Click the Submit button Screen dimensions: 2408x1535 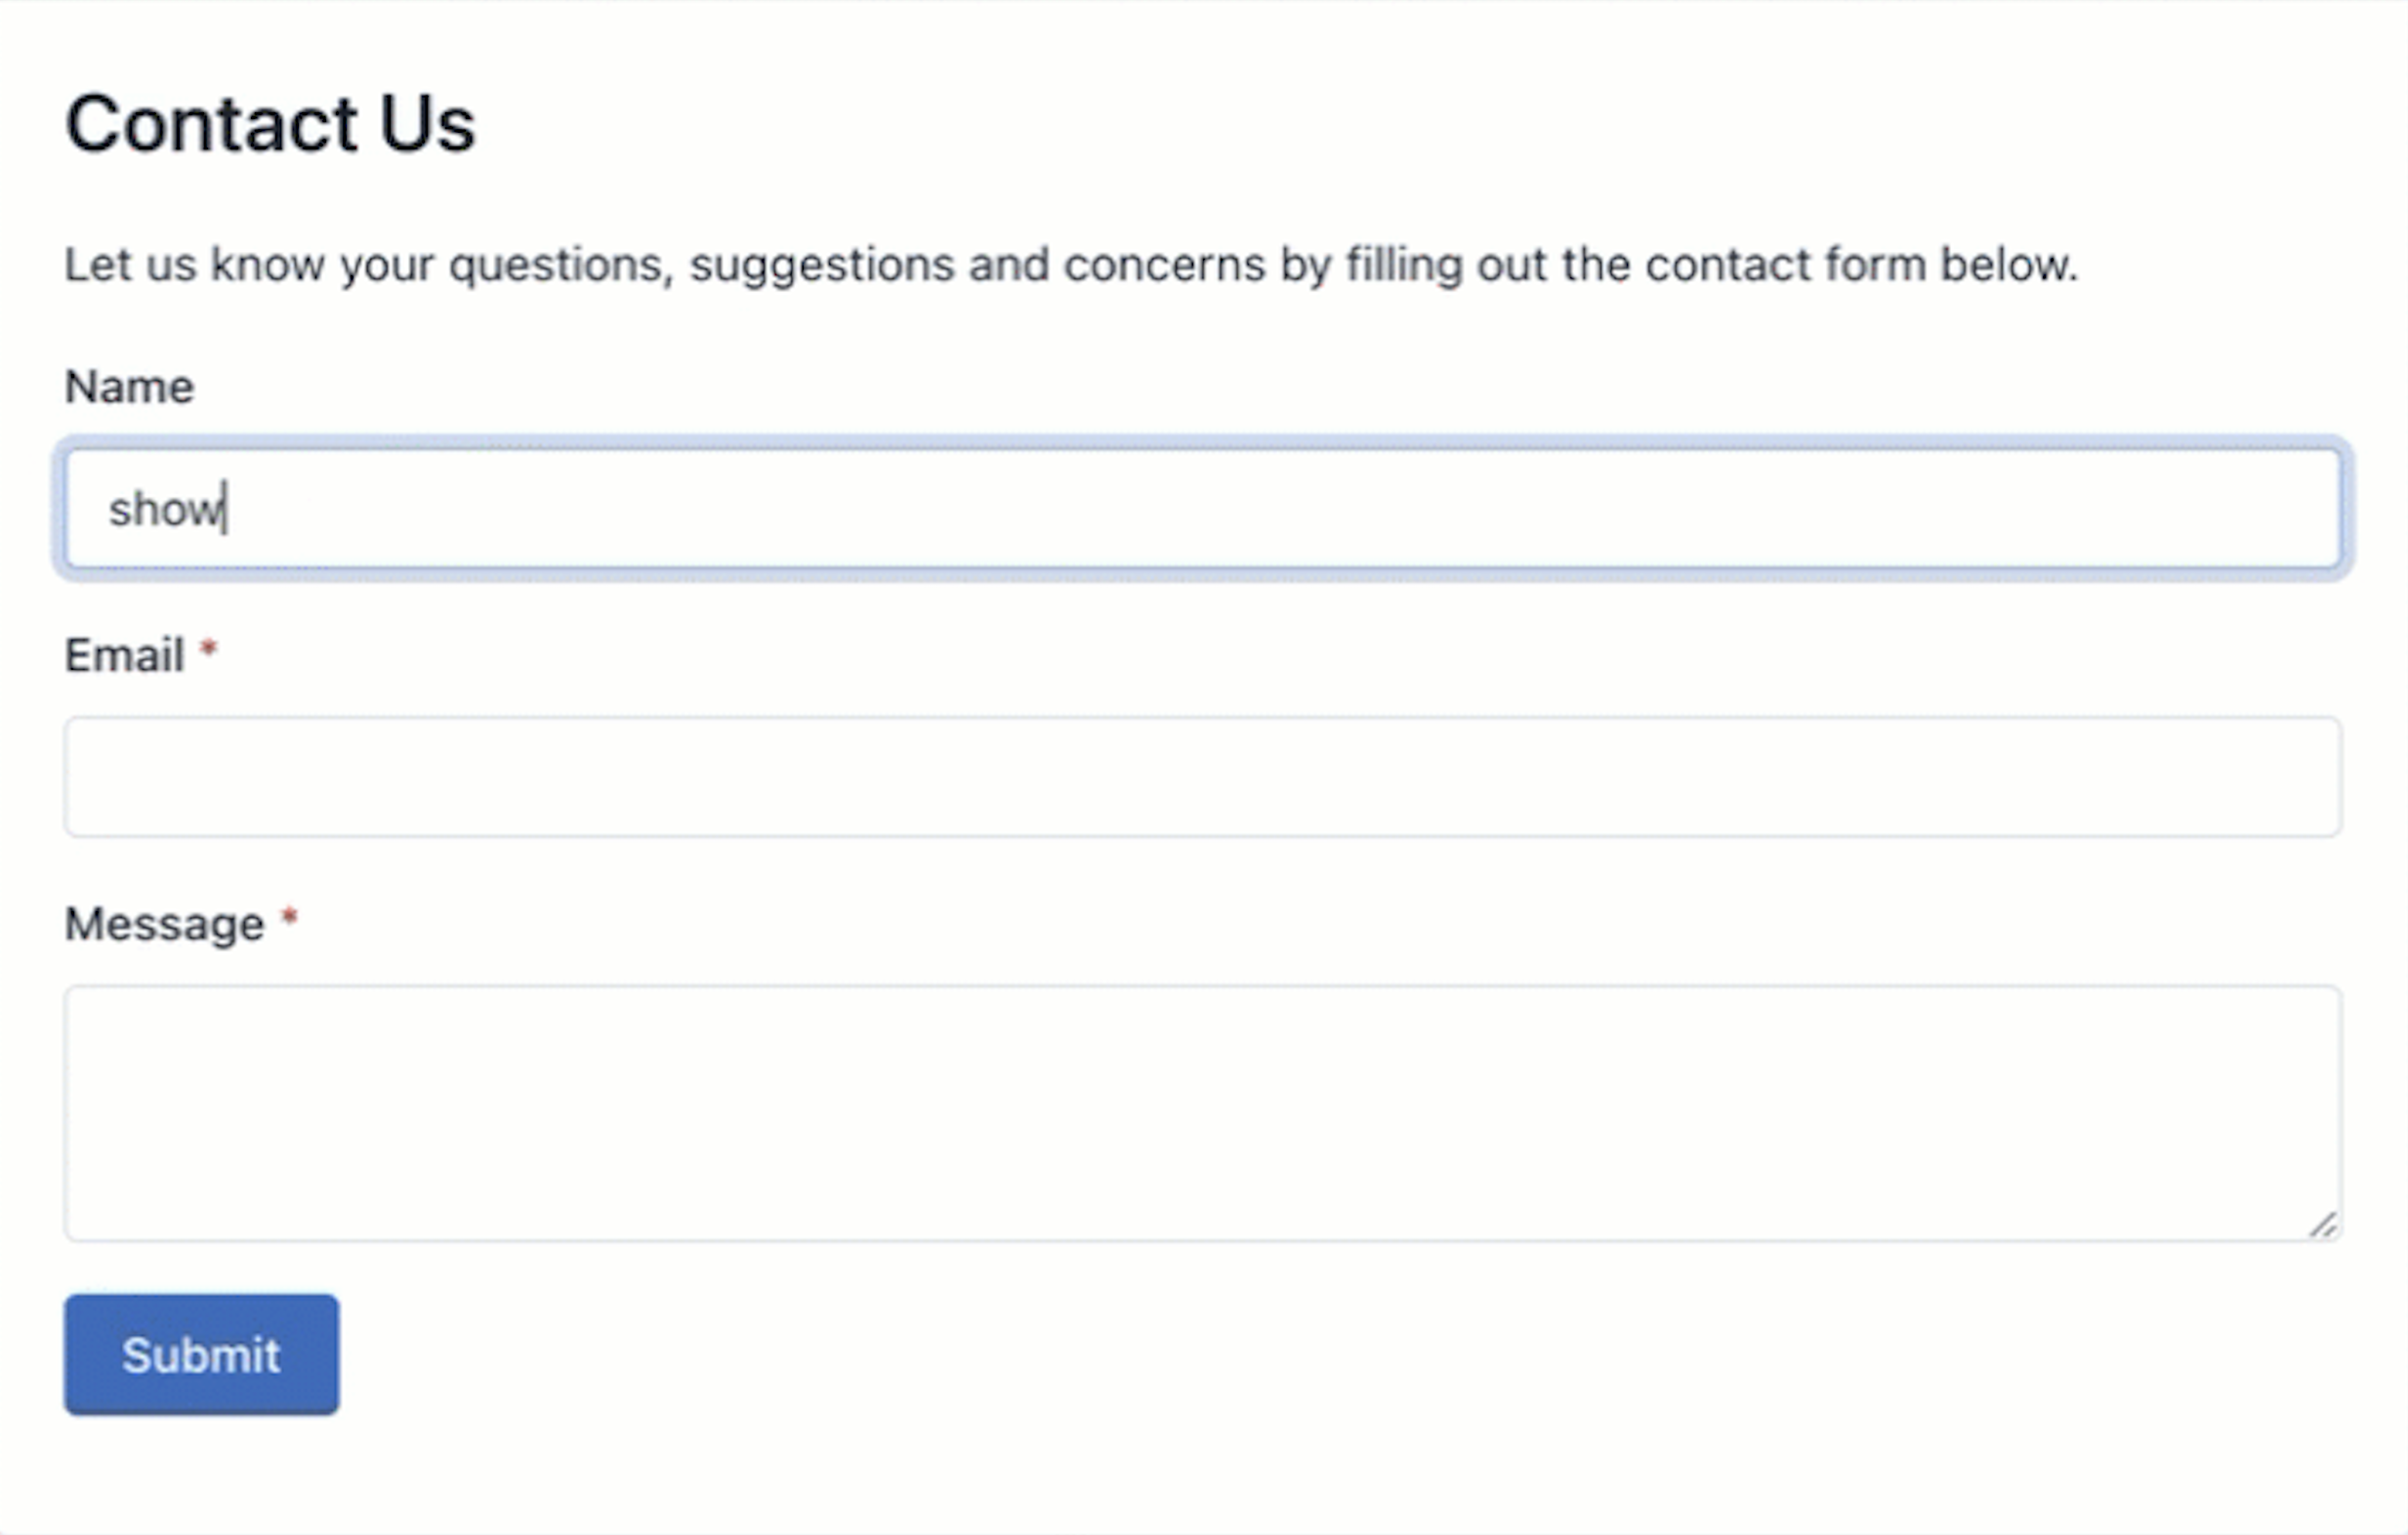[200, 1354]
